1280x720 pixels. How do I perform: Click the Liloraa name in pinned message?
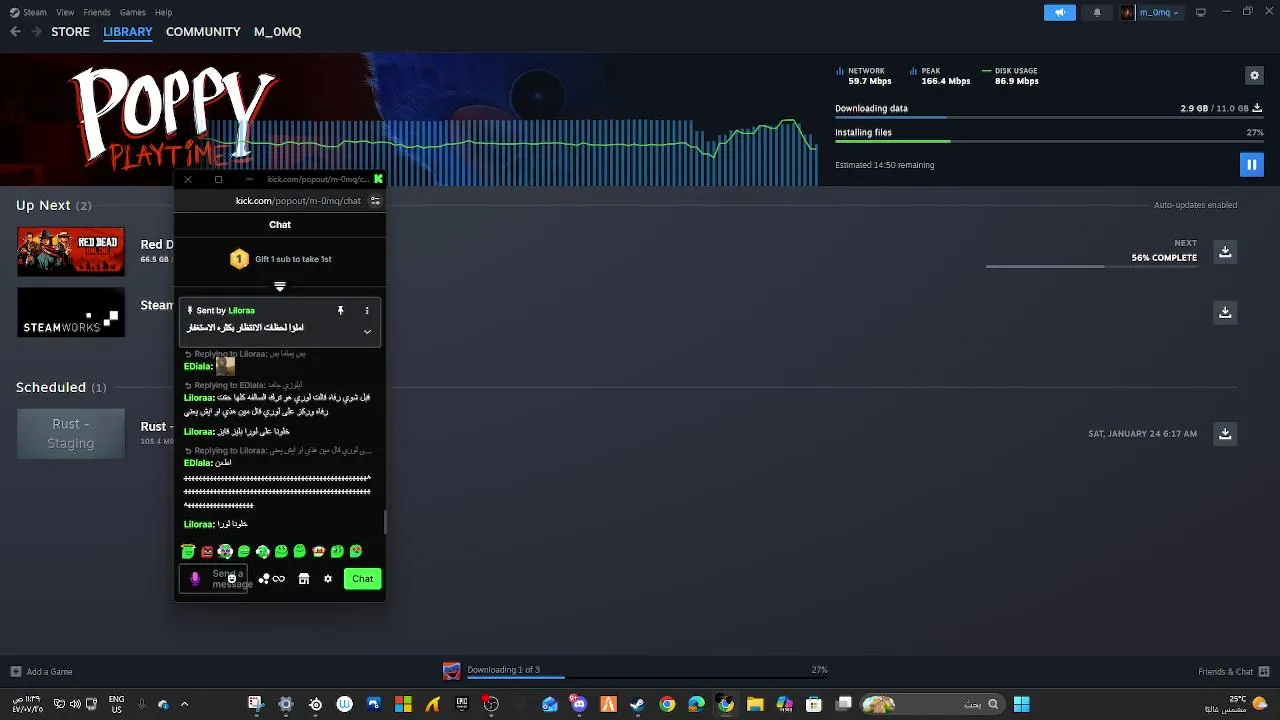click(241, 311)
